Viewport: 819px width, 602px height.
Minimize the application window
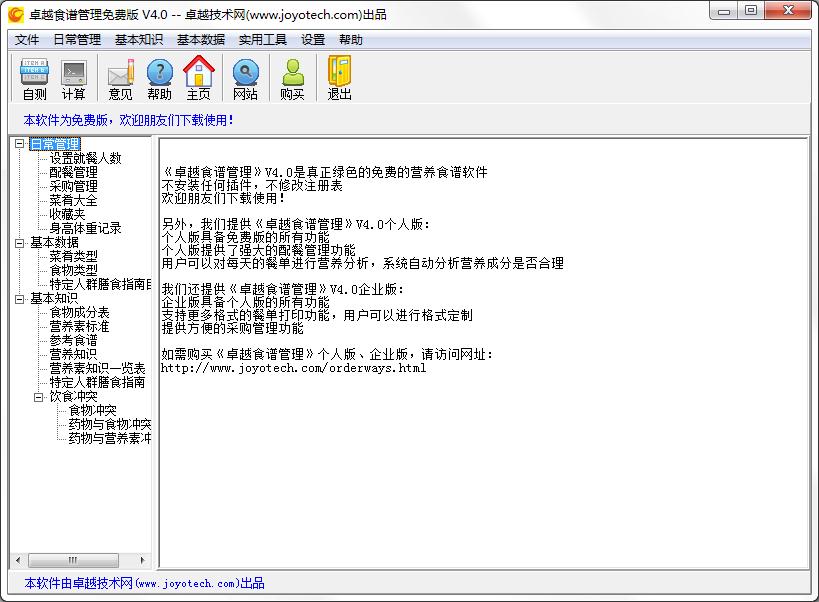point(723,11)
